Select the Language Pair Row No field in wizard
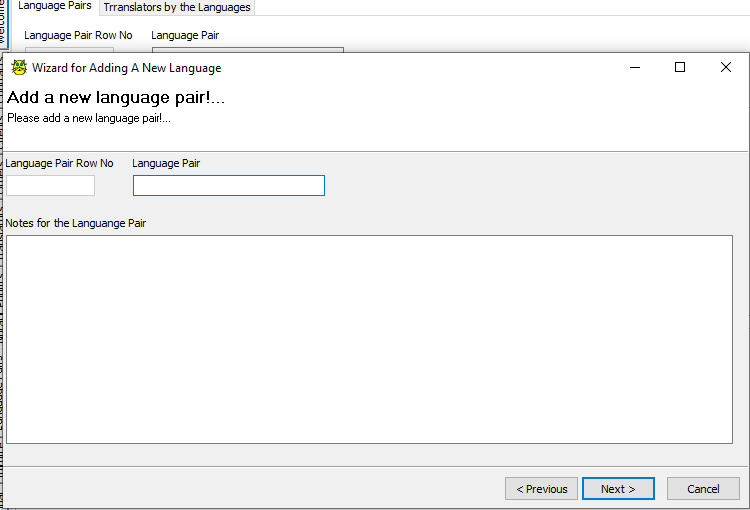 coord(50,186)
